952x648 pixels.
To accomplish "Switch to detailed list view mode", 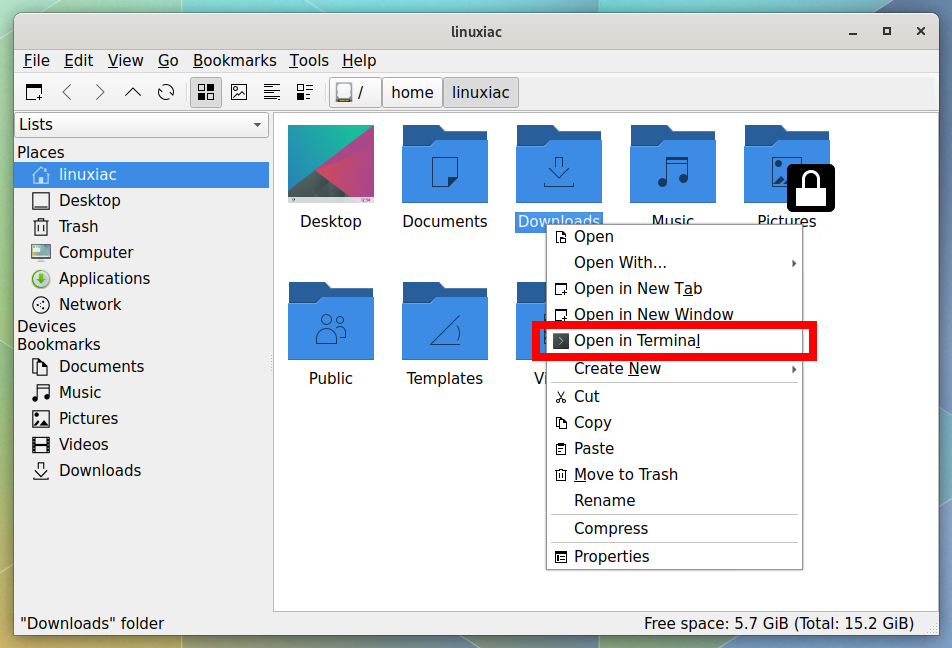I will tap(305, 92).
